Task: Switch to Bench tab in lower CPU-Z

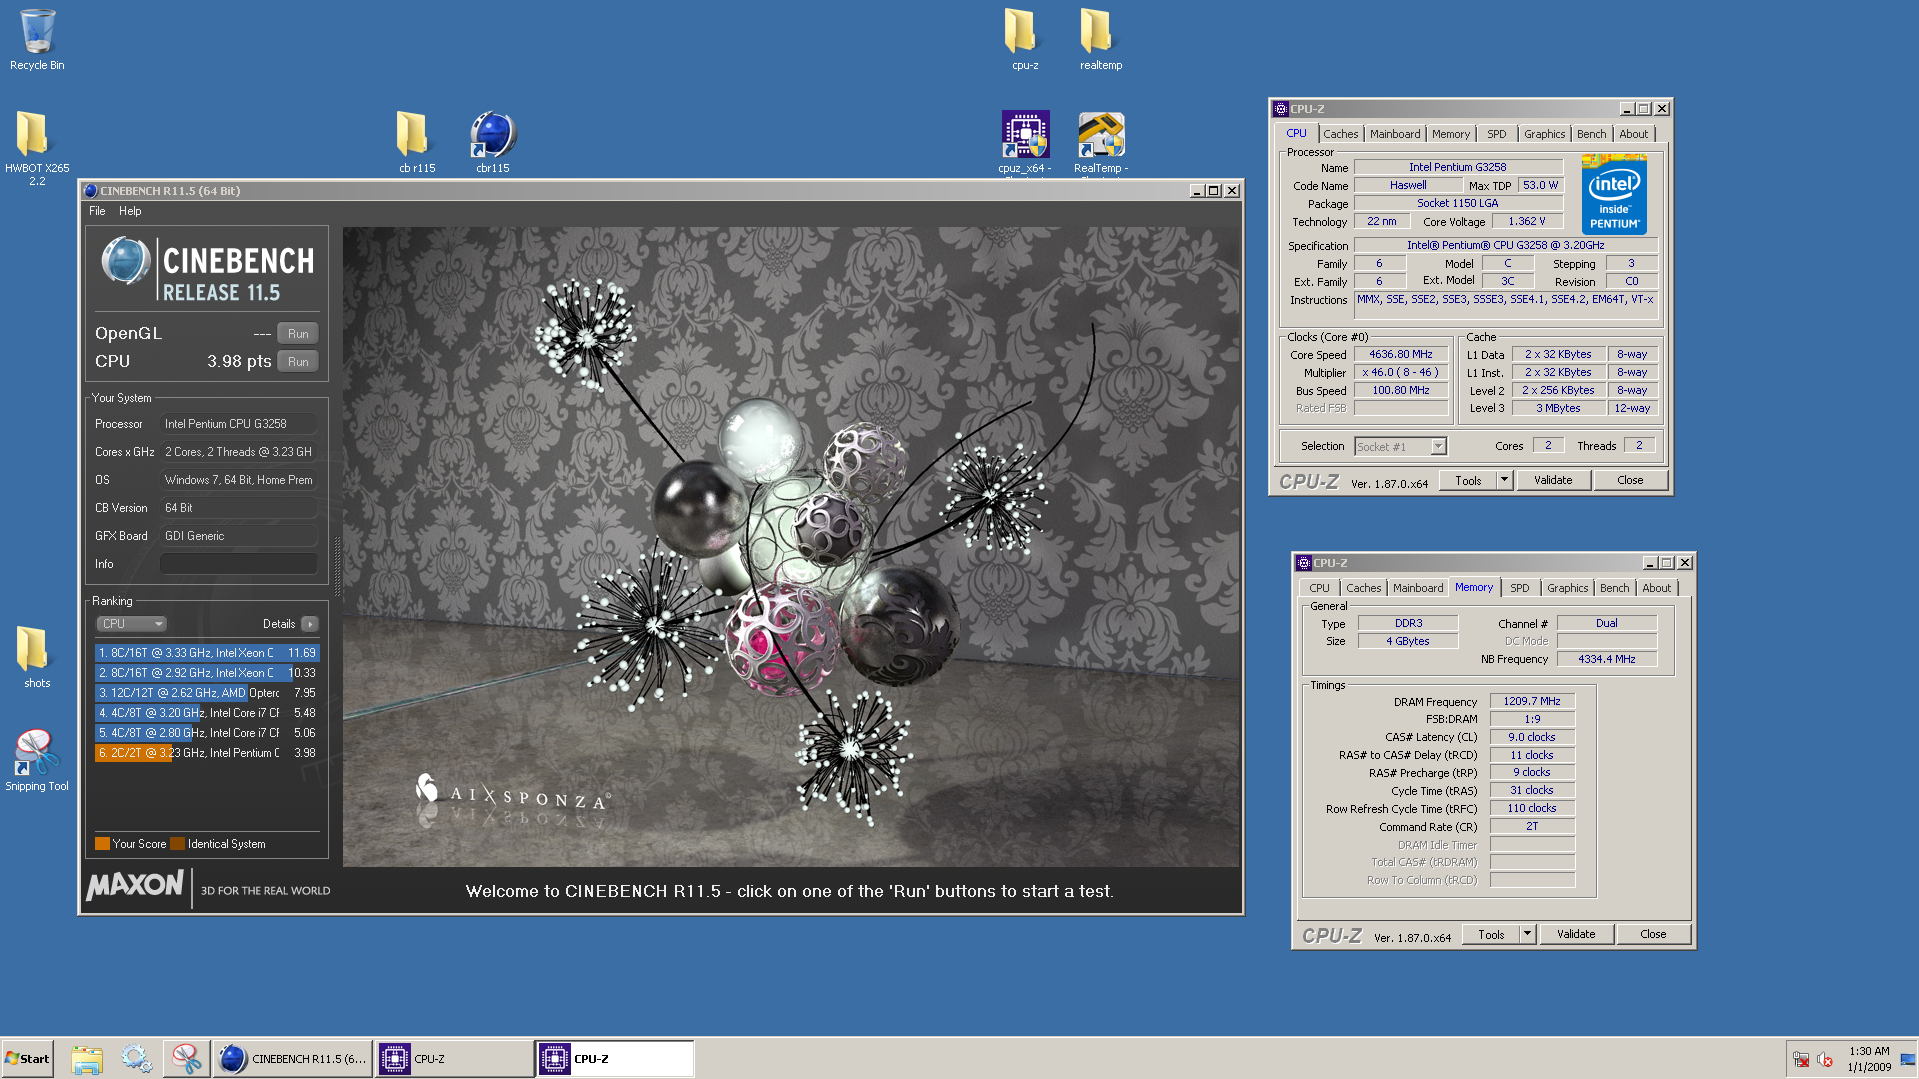Action: (x=1614, y=588)
